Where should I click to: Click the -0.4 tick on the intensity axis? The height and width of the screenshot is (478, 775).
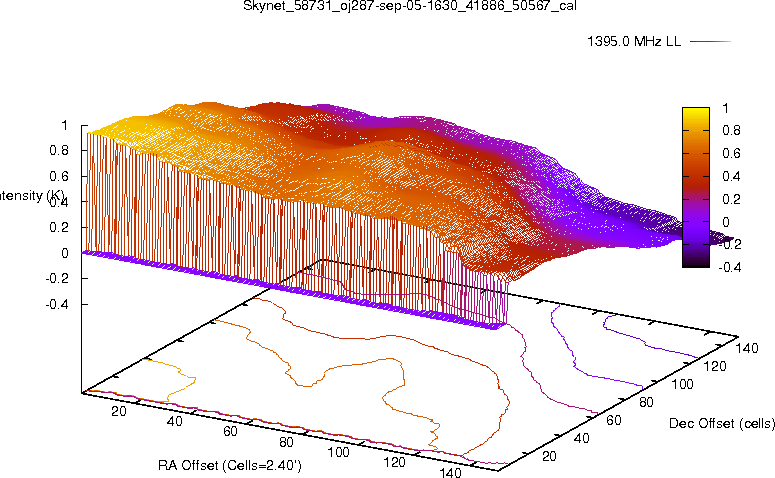pyautogui.click(x=57, y=304)
